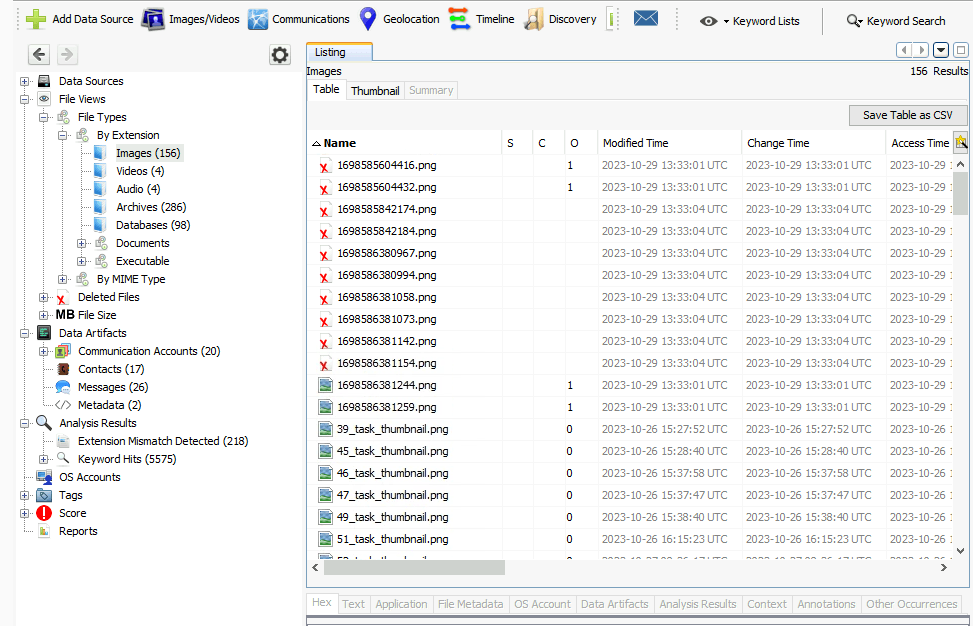
Task: Collapse the File Views node
Action: [25, 99]
